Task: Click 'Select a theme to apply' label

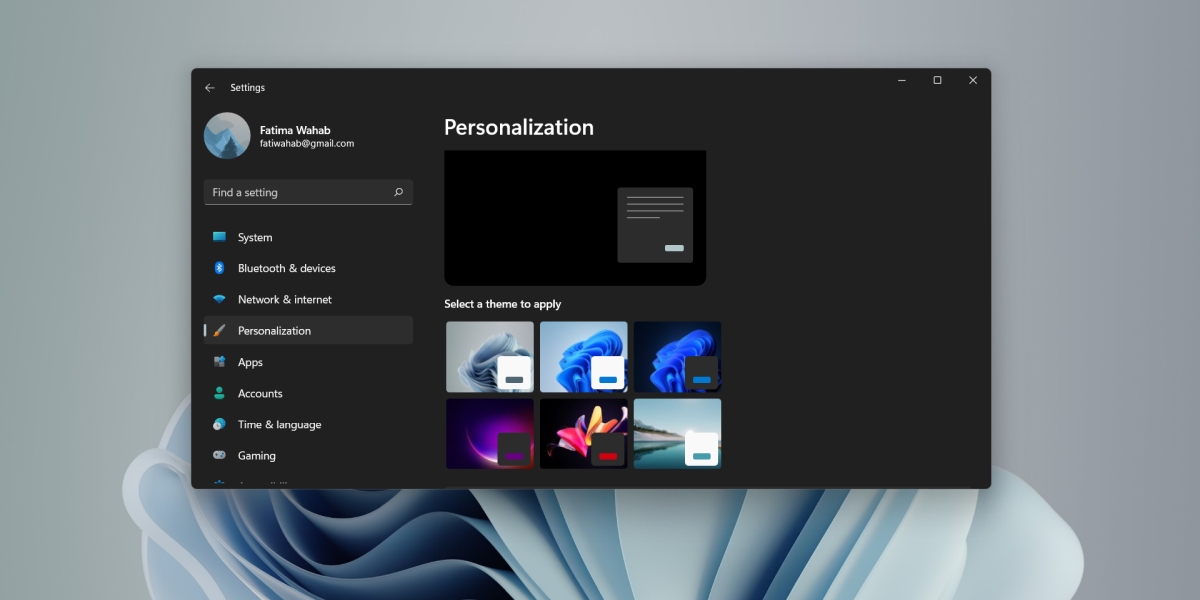Action: coord(503,304)
